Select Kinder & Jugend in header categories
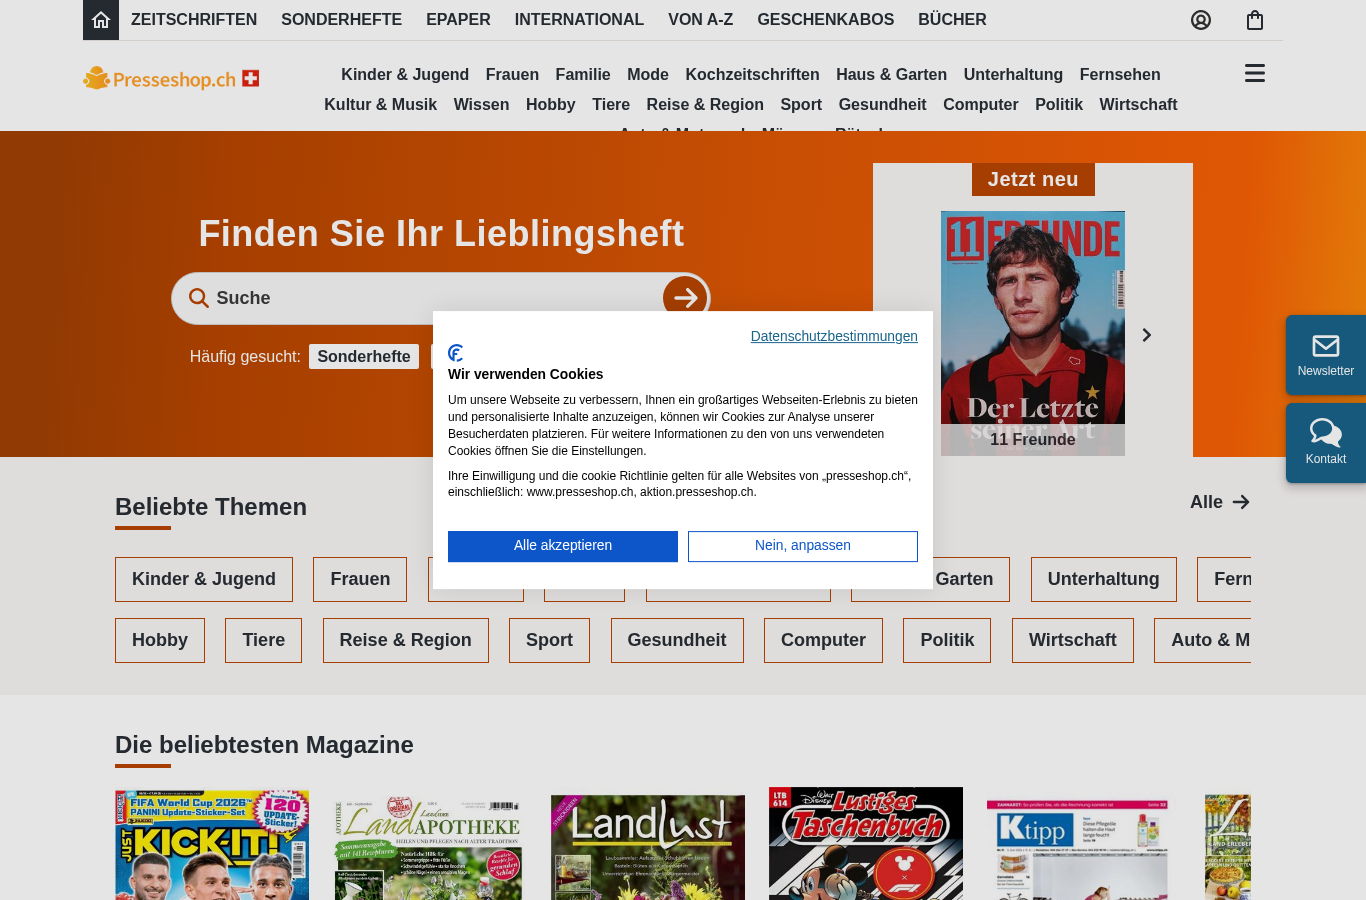The height and width of the screenshot is (900, 1366). (405, 75)
